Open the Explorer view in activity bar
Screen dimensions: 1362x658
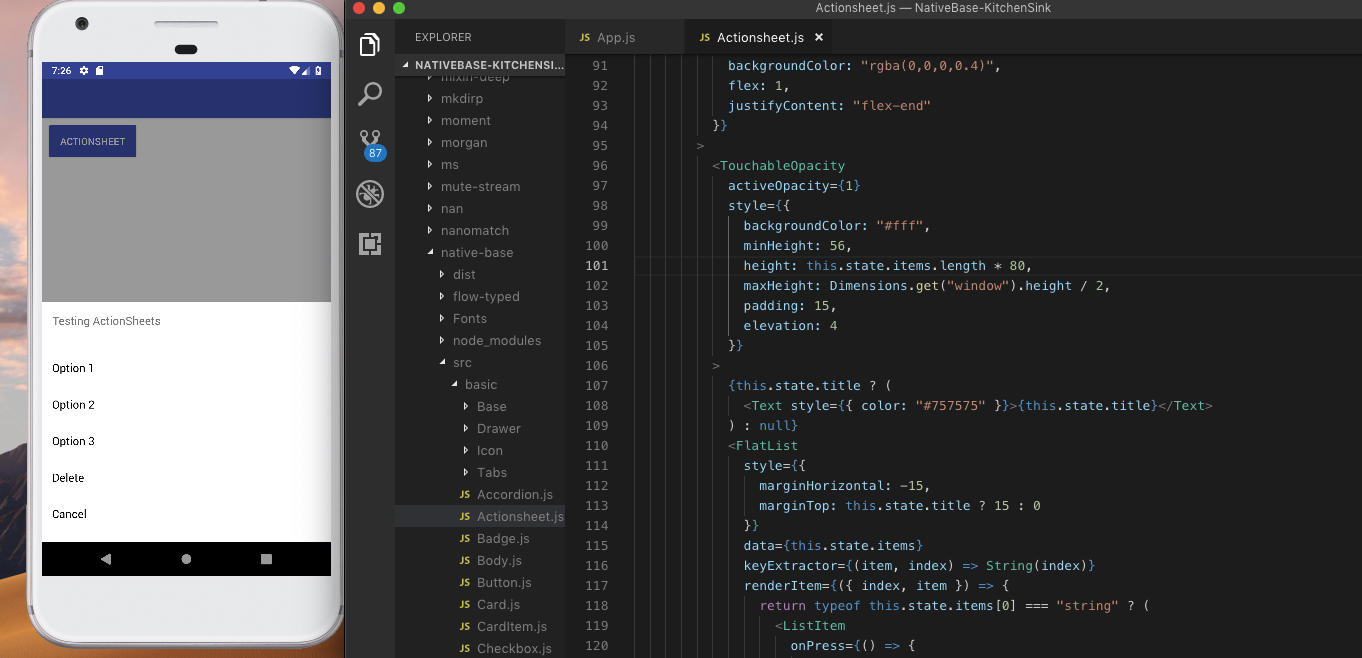click(370, 45)
